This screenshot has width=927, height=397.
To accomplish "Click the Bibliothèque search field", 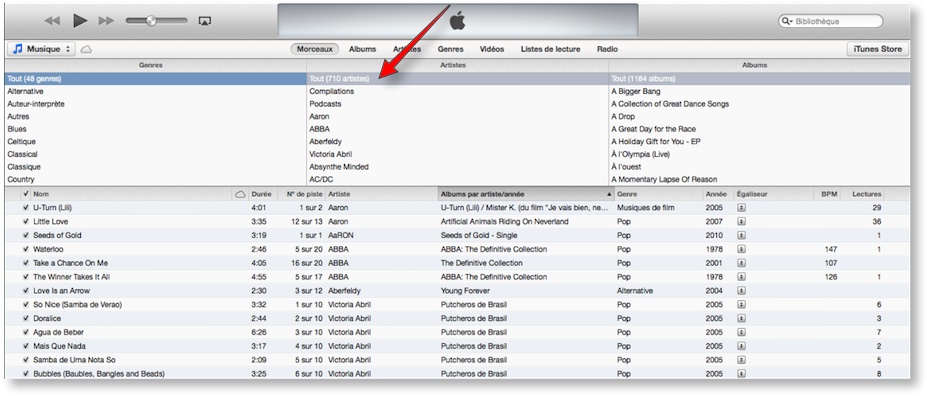I will (x=831, y=21).
